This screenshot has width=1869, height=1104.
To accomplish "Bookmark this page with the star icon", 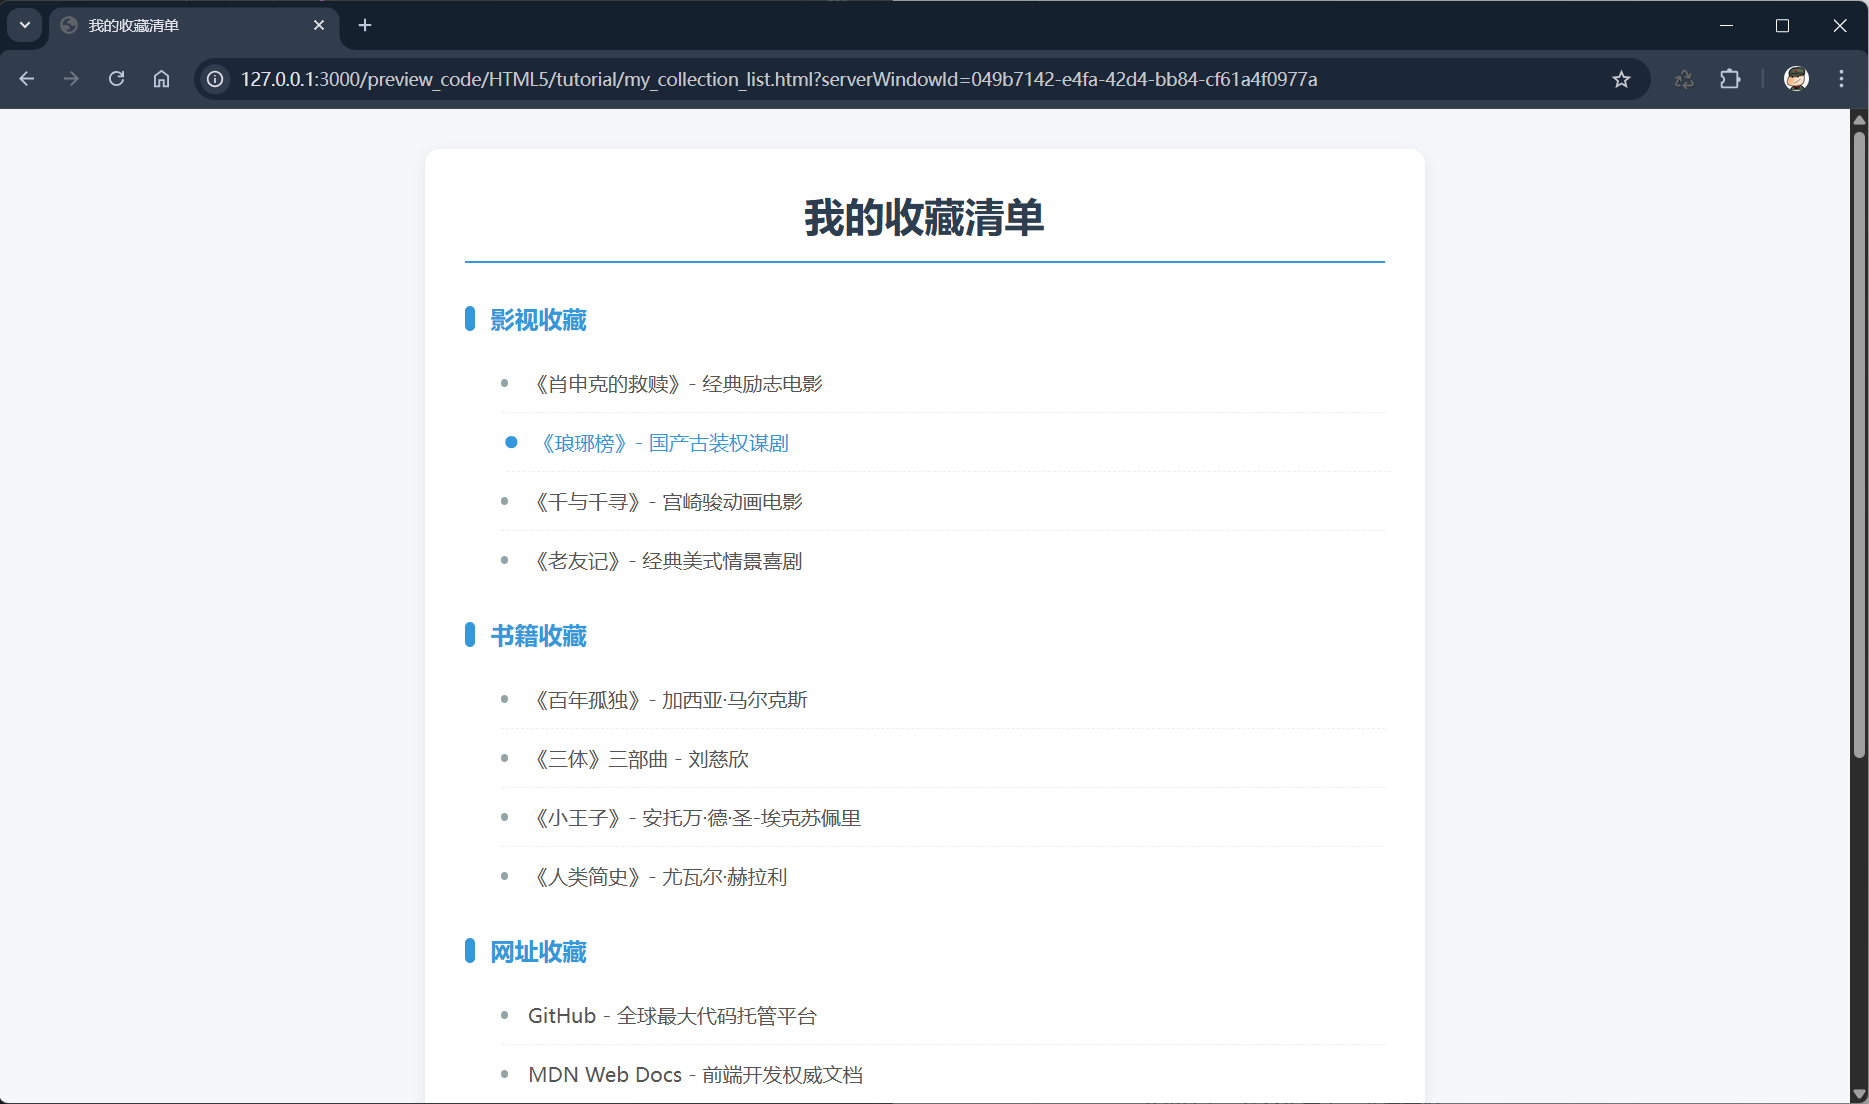I will (1621, 79).
